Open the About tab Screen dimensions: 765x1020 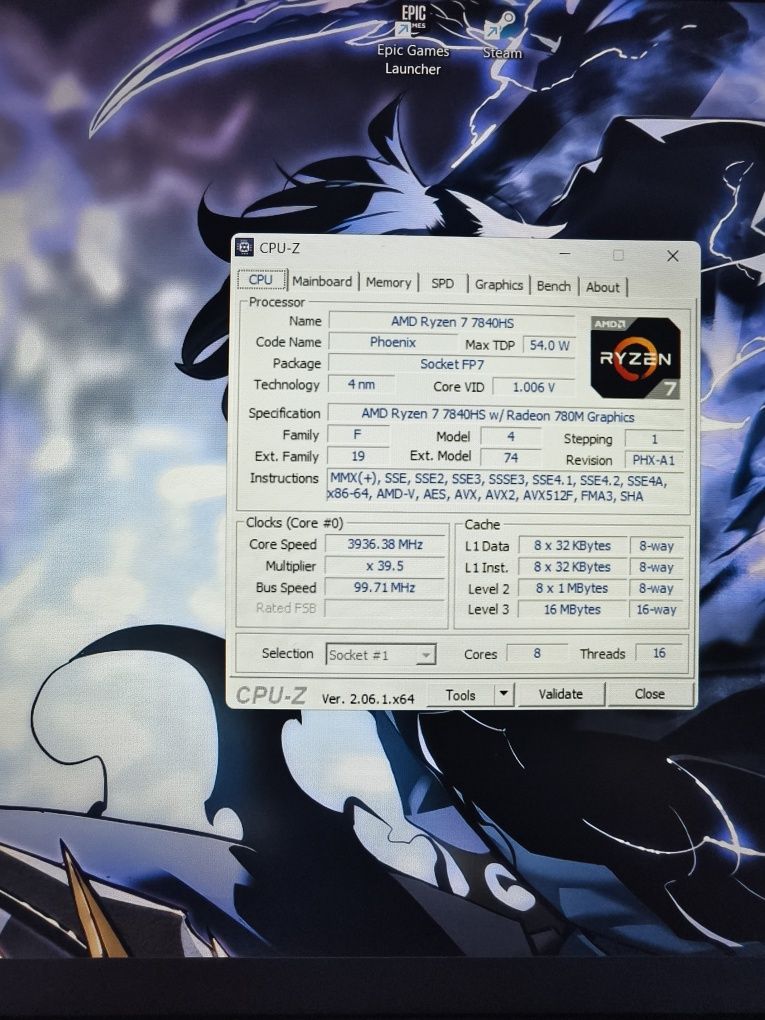pyautogui.click(x=603, y=288)
